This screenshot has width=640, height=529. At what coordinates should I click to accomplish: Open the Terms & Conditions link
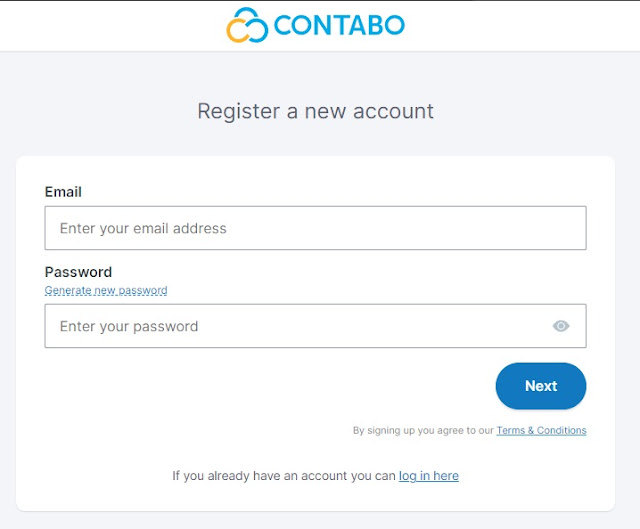(541, 431)
